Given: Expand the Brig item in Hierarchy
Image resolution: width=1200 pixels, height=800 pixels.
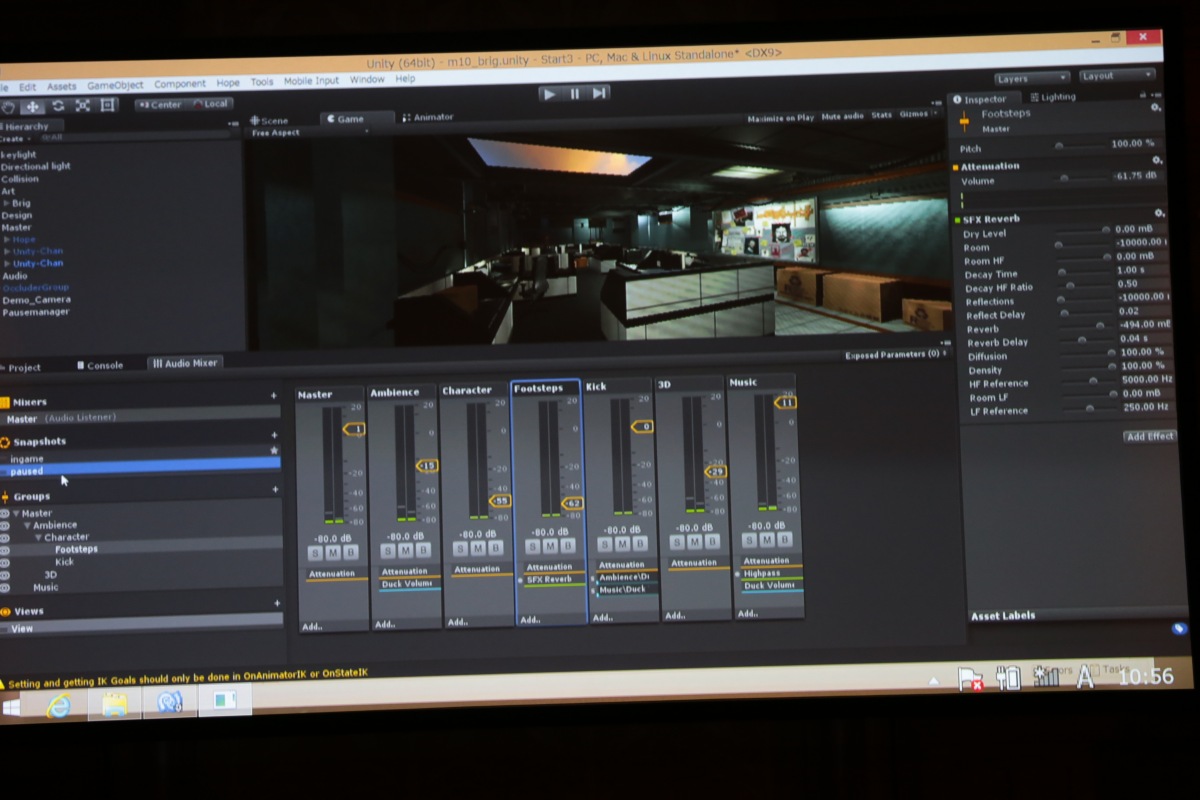Looking at the screenshot, I should click(7, 203).
